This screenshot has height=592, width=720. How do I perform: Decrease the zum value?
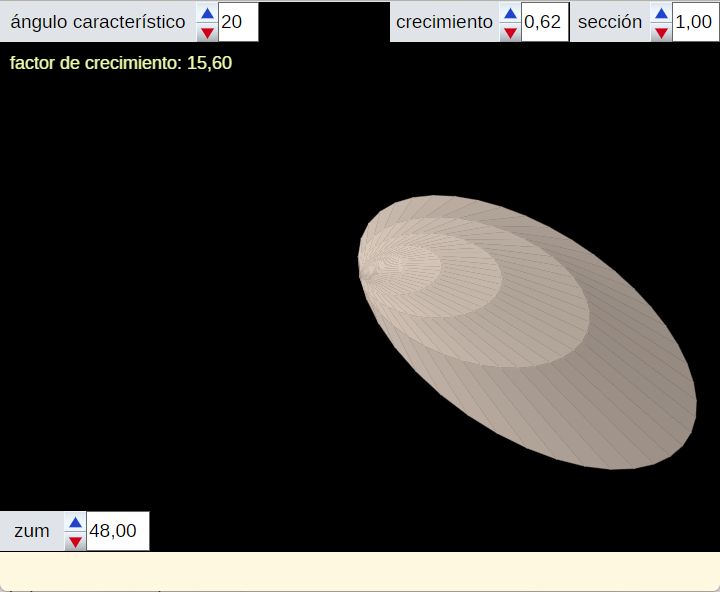[75, 541]
